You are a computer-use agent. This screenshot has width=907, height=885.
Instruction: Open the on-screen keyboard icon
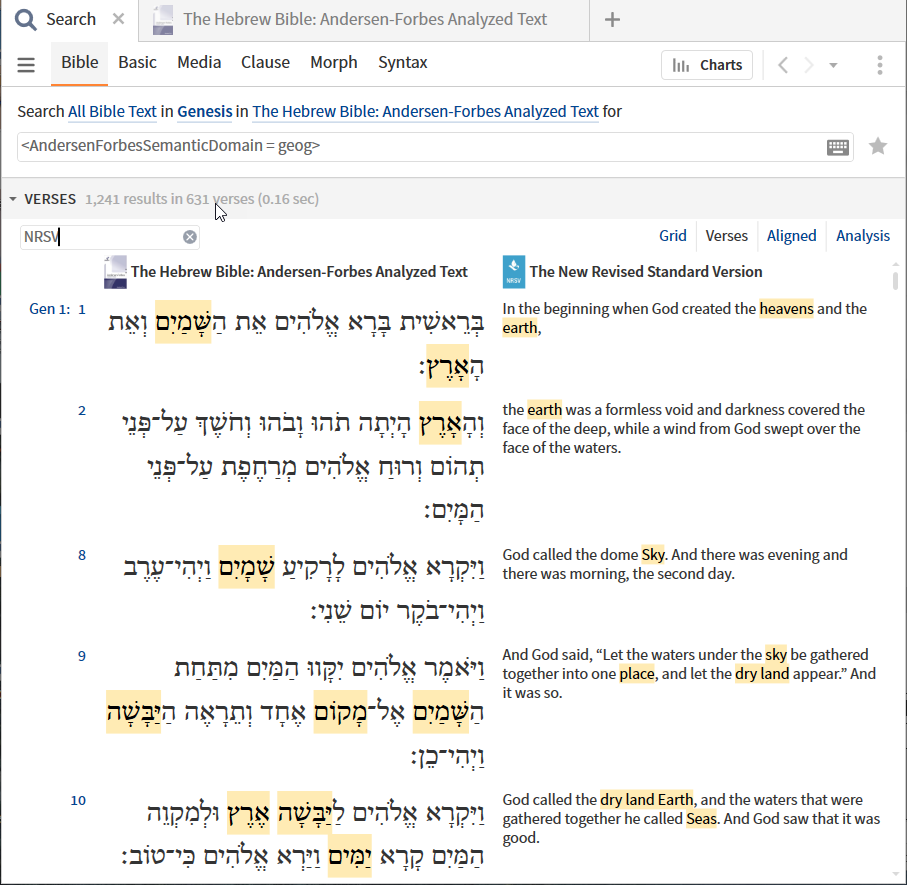(x=838, y=148)
